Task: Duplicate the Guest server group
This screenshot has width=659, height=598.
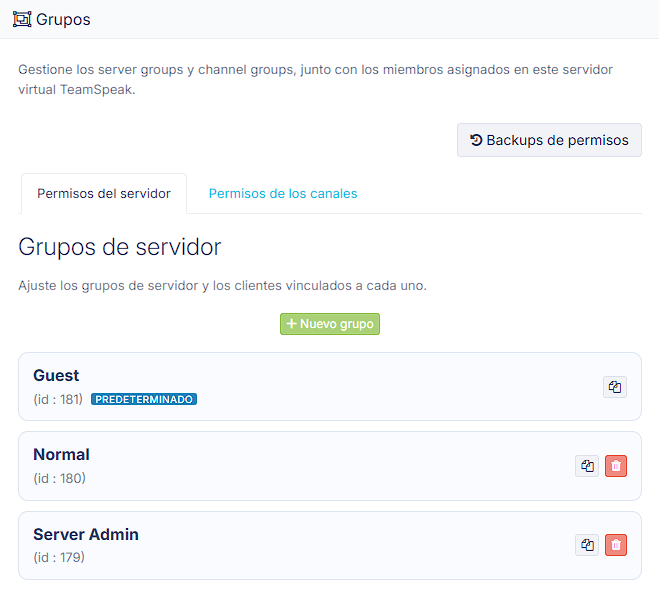Action: [x=615, y=387]
